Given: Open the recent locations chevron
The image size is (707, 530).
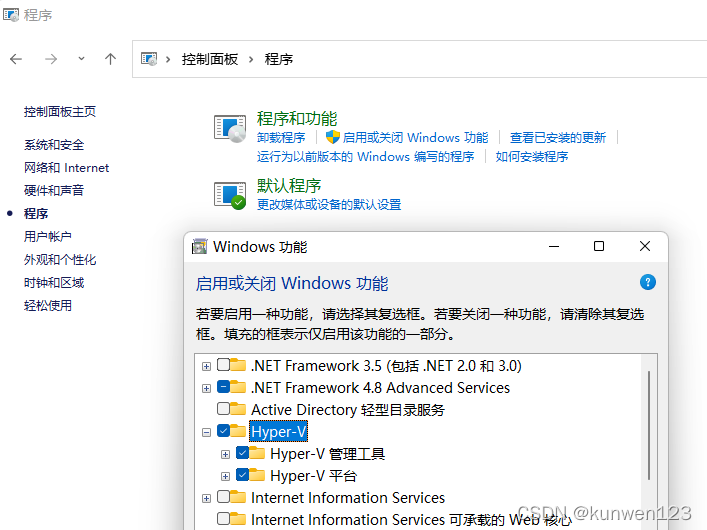Looking at the screenshot, I should coord(81,59).
